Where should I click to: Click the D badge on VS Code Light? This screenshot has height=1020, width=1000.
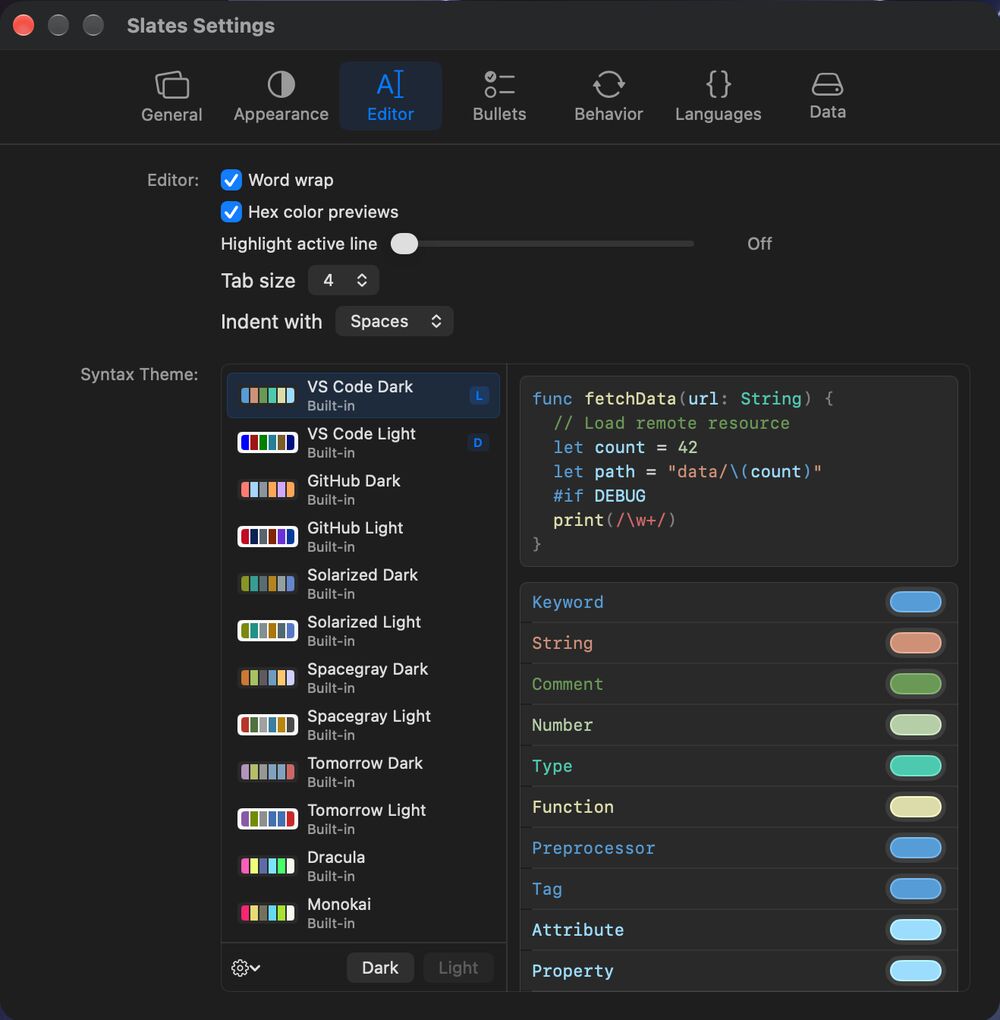click(x=478, y=442)
